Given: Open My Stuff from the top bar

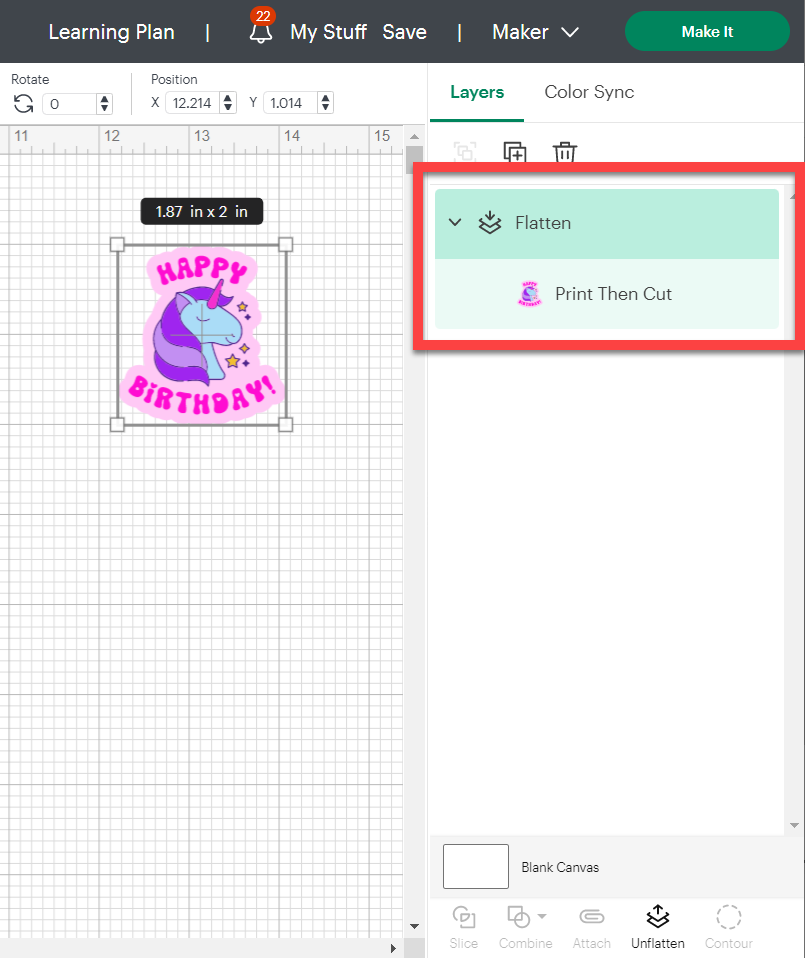Looking at the screenshot, I should pos(328,31).
